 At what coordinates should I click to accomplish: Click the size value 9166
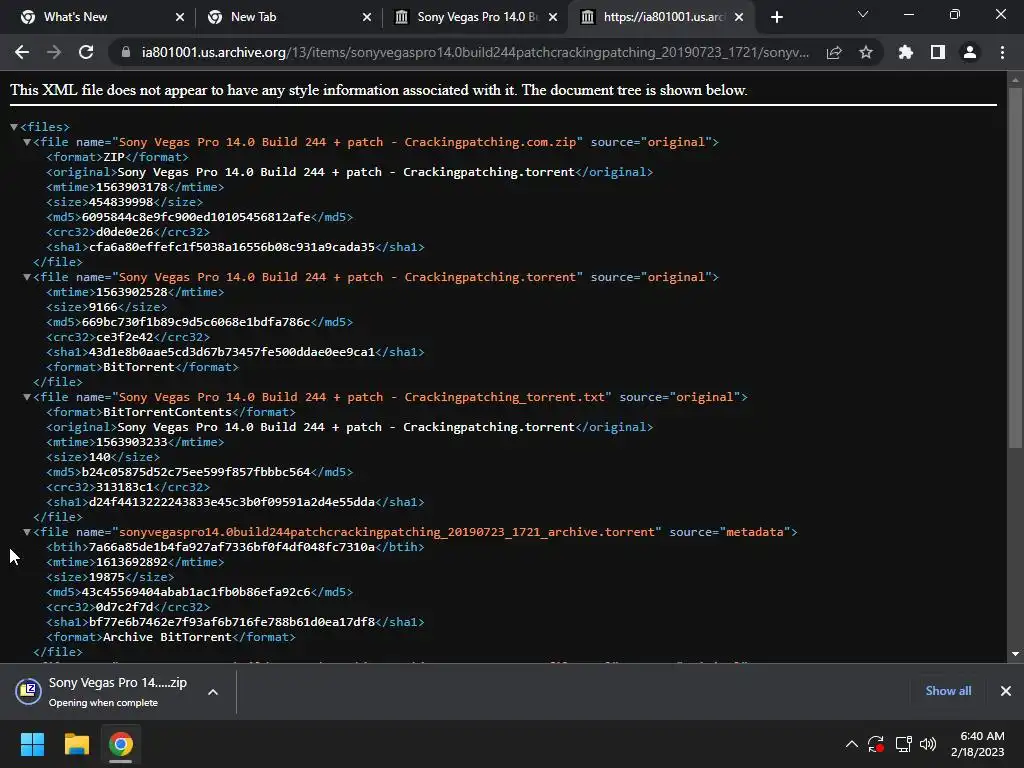click(103, 307)
